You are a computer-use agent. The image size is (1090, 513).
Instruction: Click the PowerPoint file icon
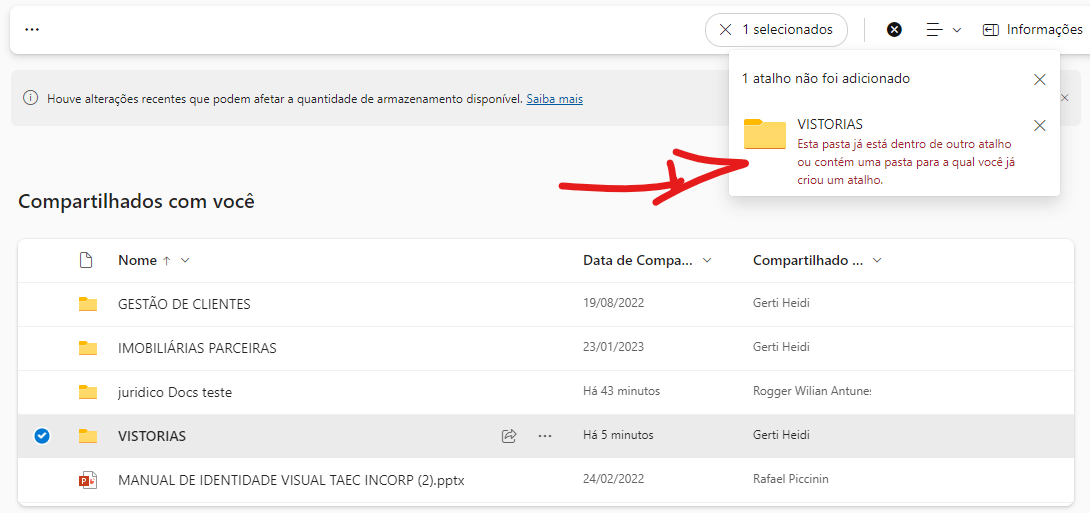[88, 480]
